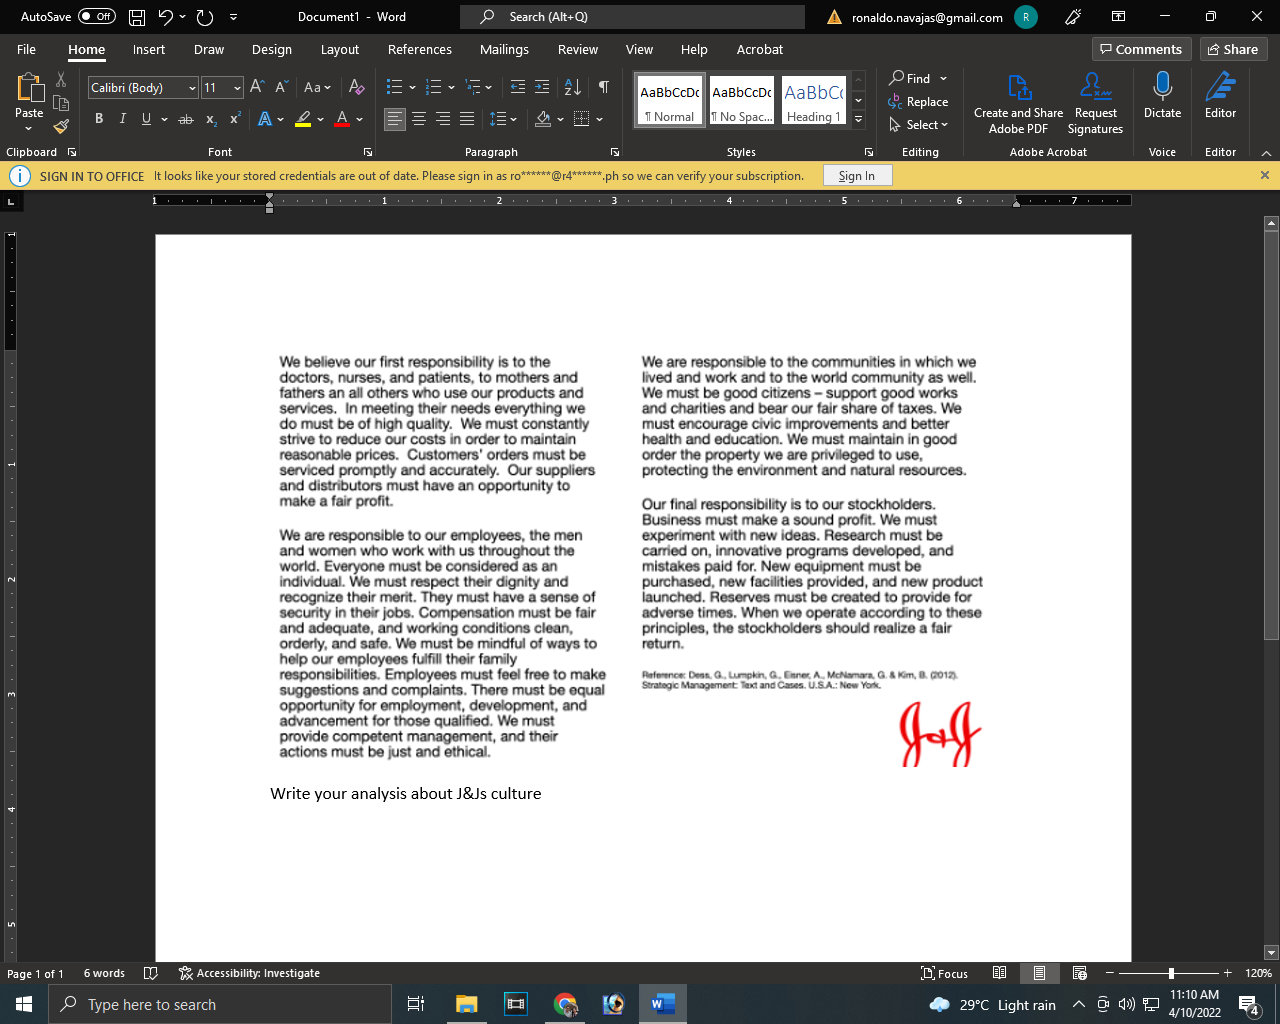Toggle underline on selected text
The height and width of the screenshot is (1024, 1280).
(x=144, y=118)
